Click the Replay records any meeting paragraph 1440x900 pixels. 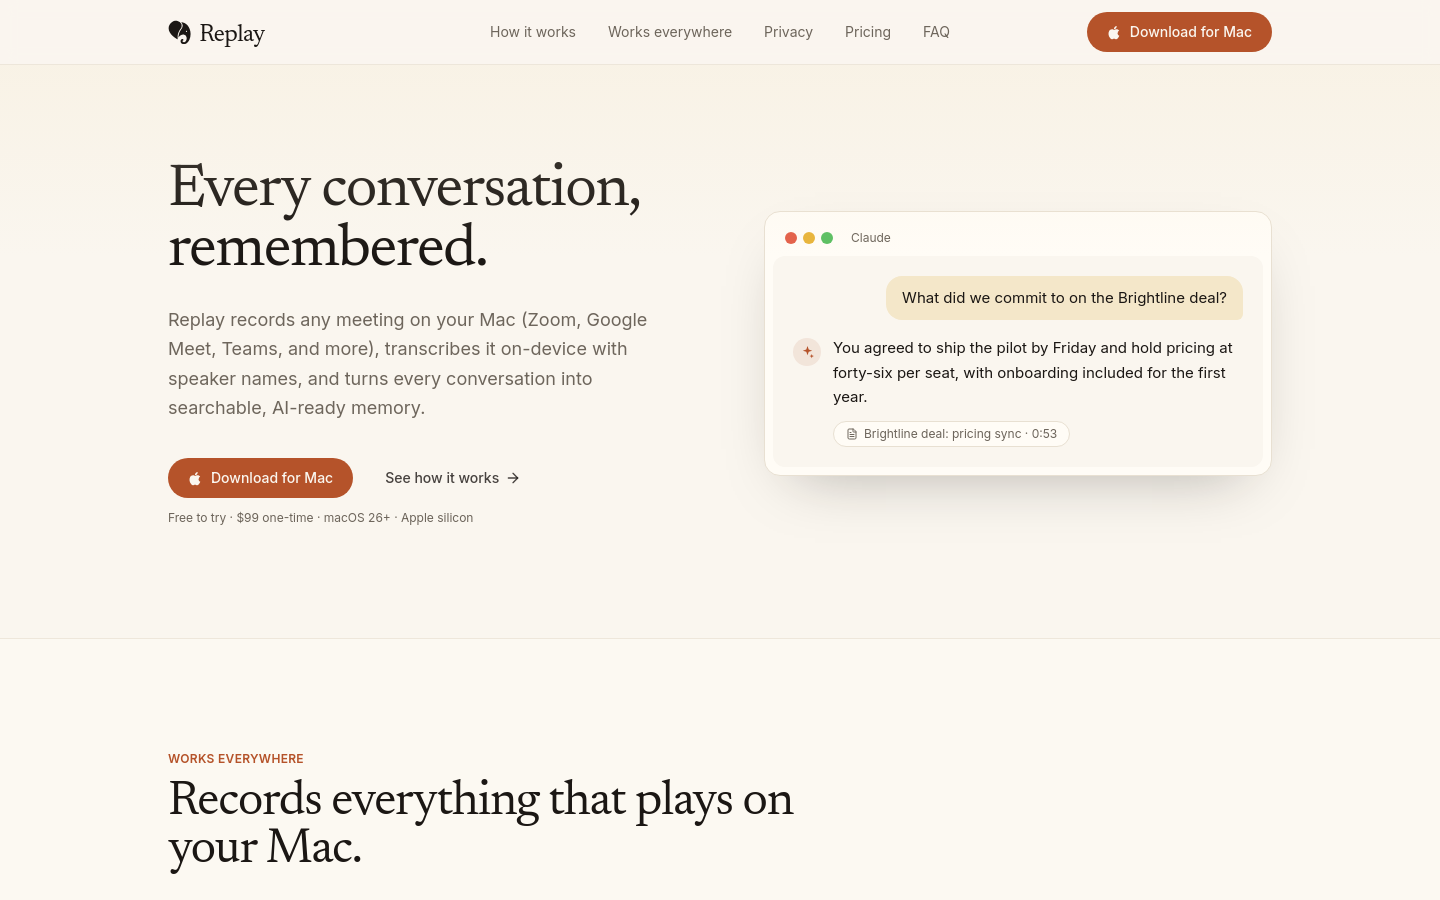[x=408, y=364]
